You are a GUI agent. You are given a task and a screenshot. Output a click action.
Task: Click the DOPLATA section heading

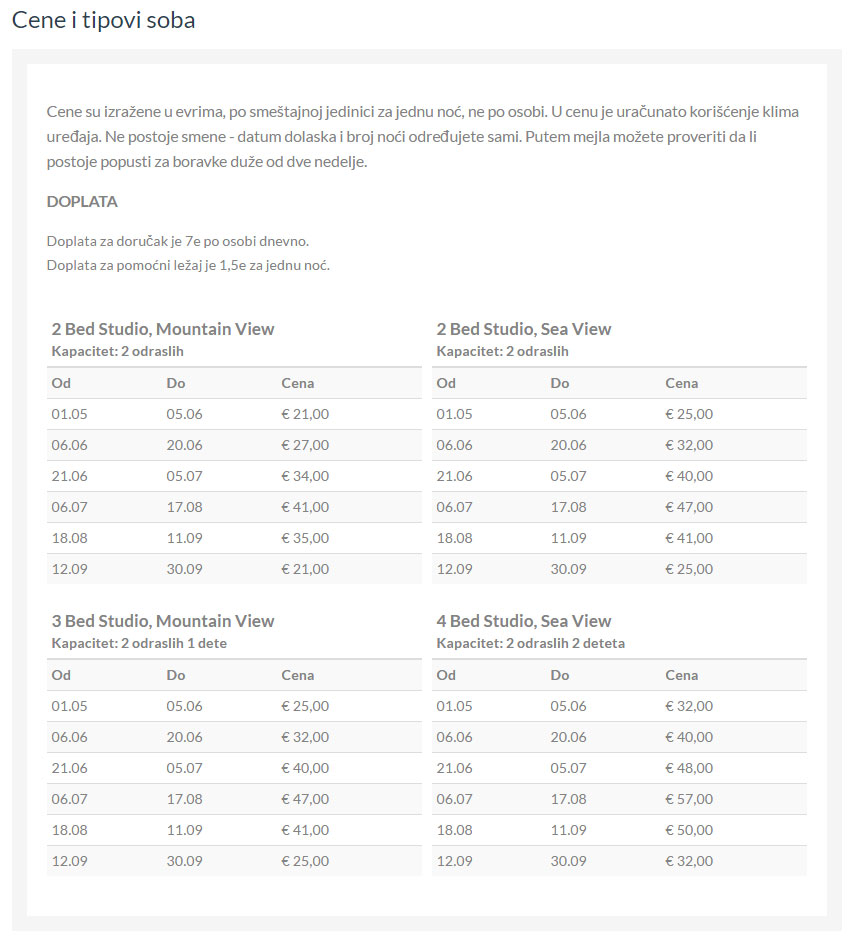(x=82, y=201)
